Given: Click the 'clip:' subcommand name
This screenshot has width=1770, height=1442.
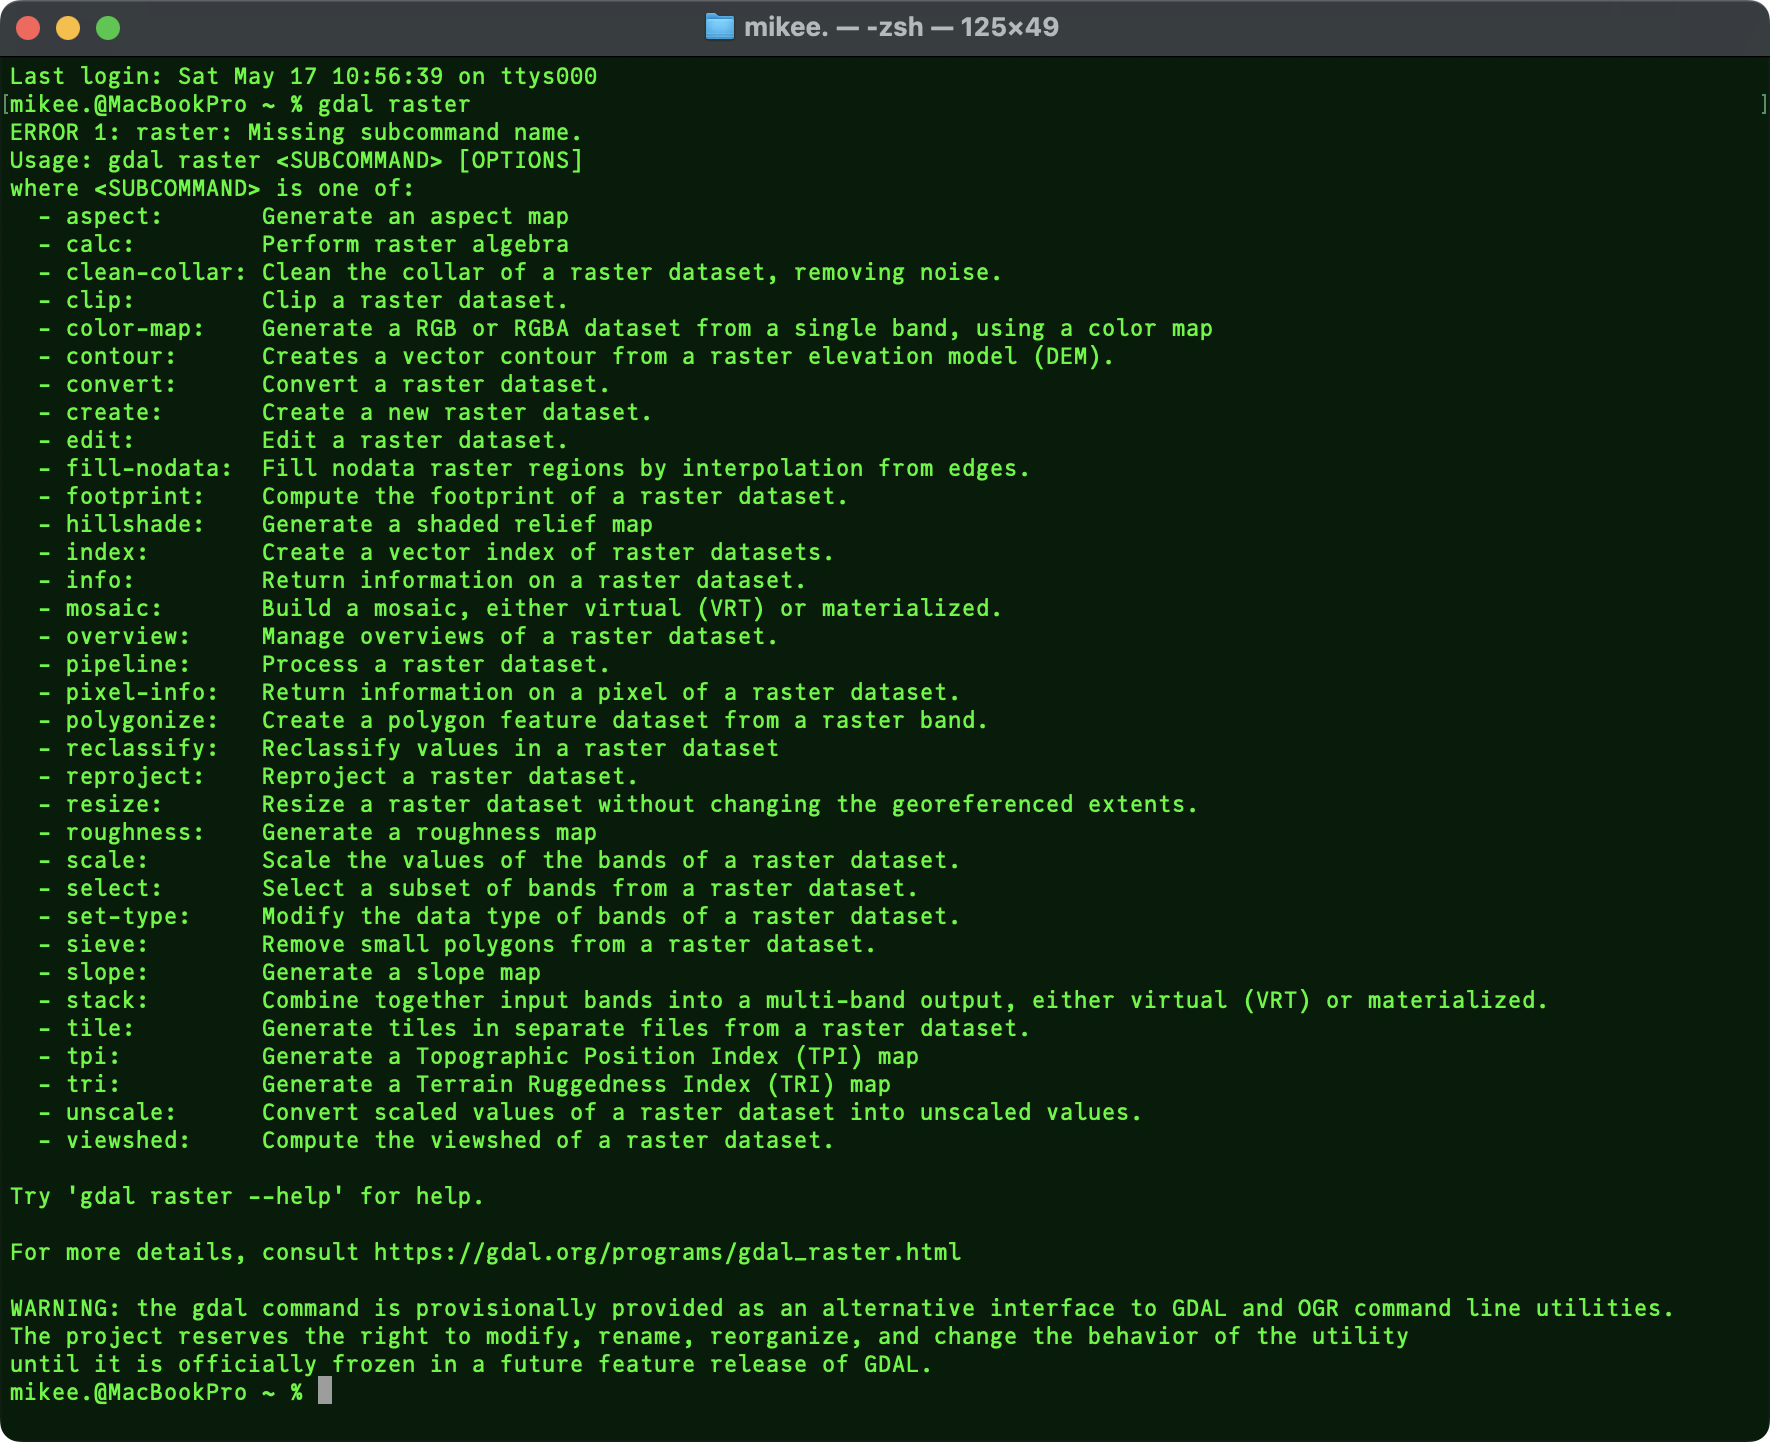Looking at the screenshot, I should pos(100,300).
